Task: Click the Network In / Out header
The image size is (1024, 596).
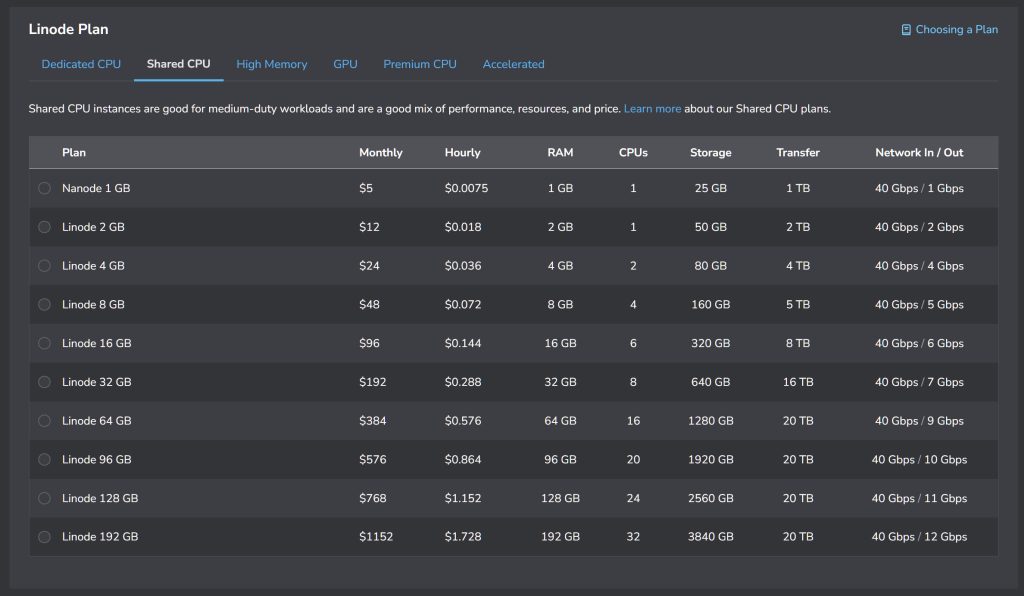Action: (919, 152)
